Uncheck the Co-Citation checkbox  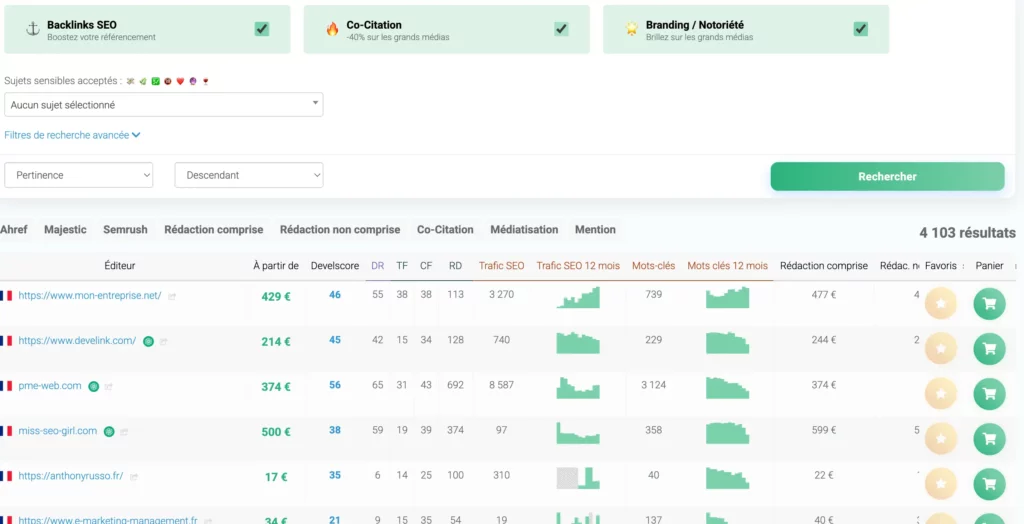tap(561, 29)
